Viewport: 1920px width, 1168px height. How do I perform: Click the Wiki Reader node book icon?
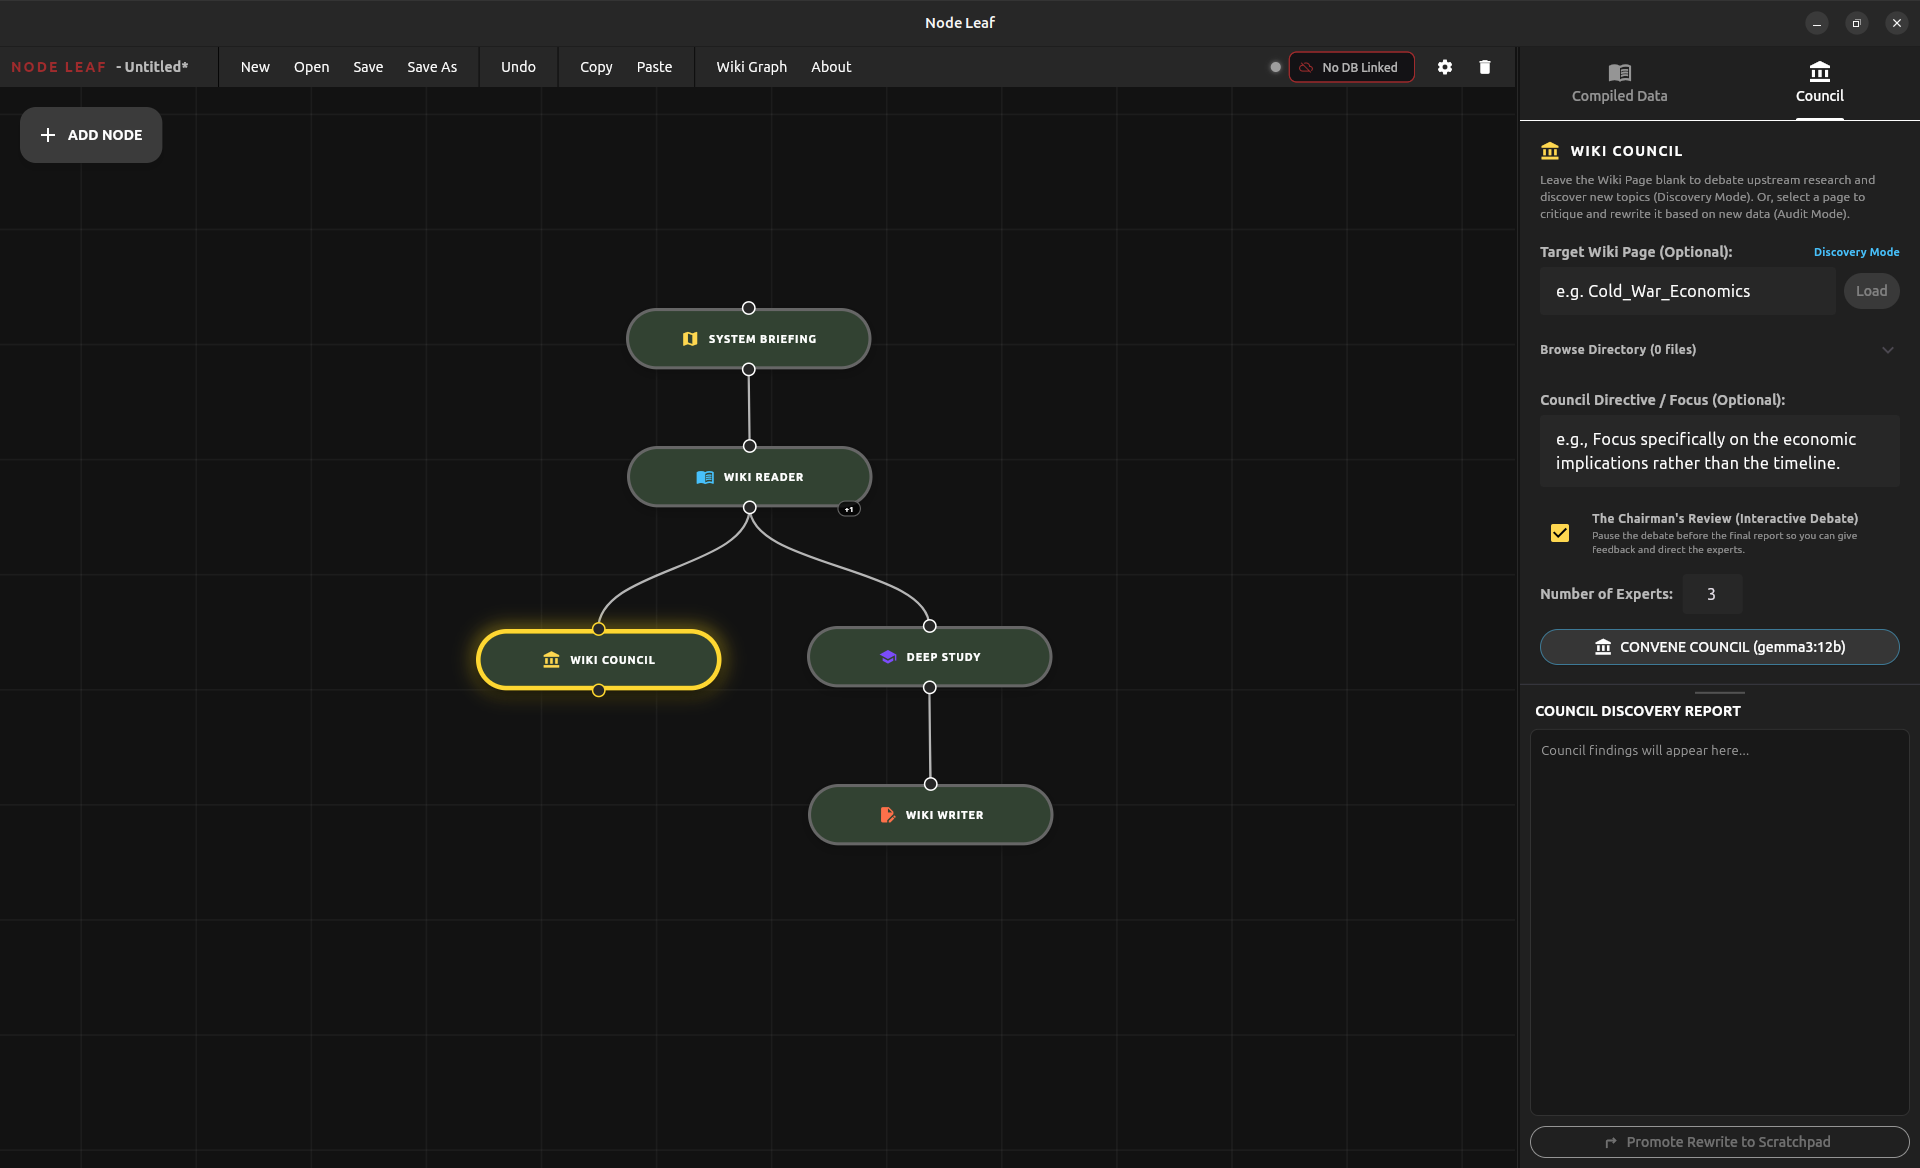pyautogui.click(x=705, y=477)
